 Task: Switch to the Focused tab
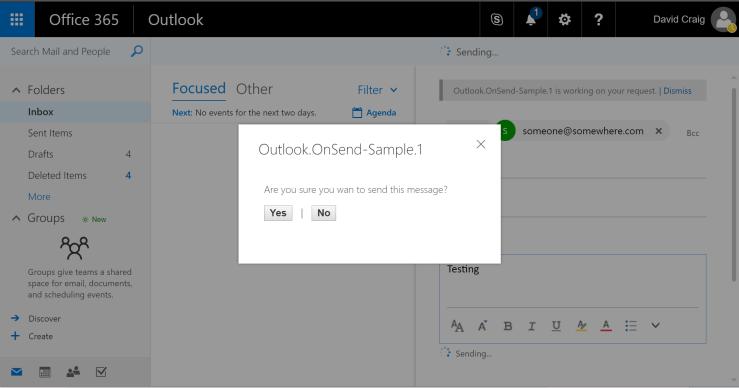tap(198, 89)
